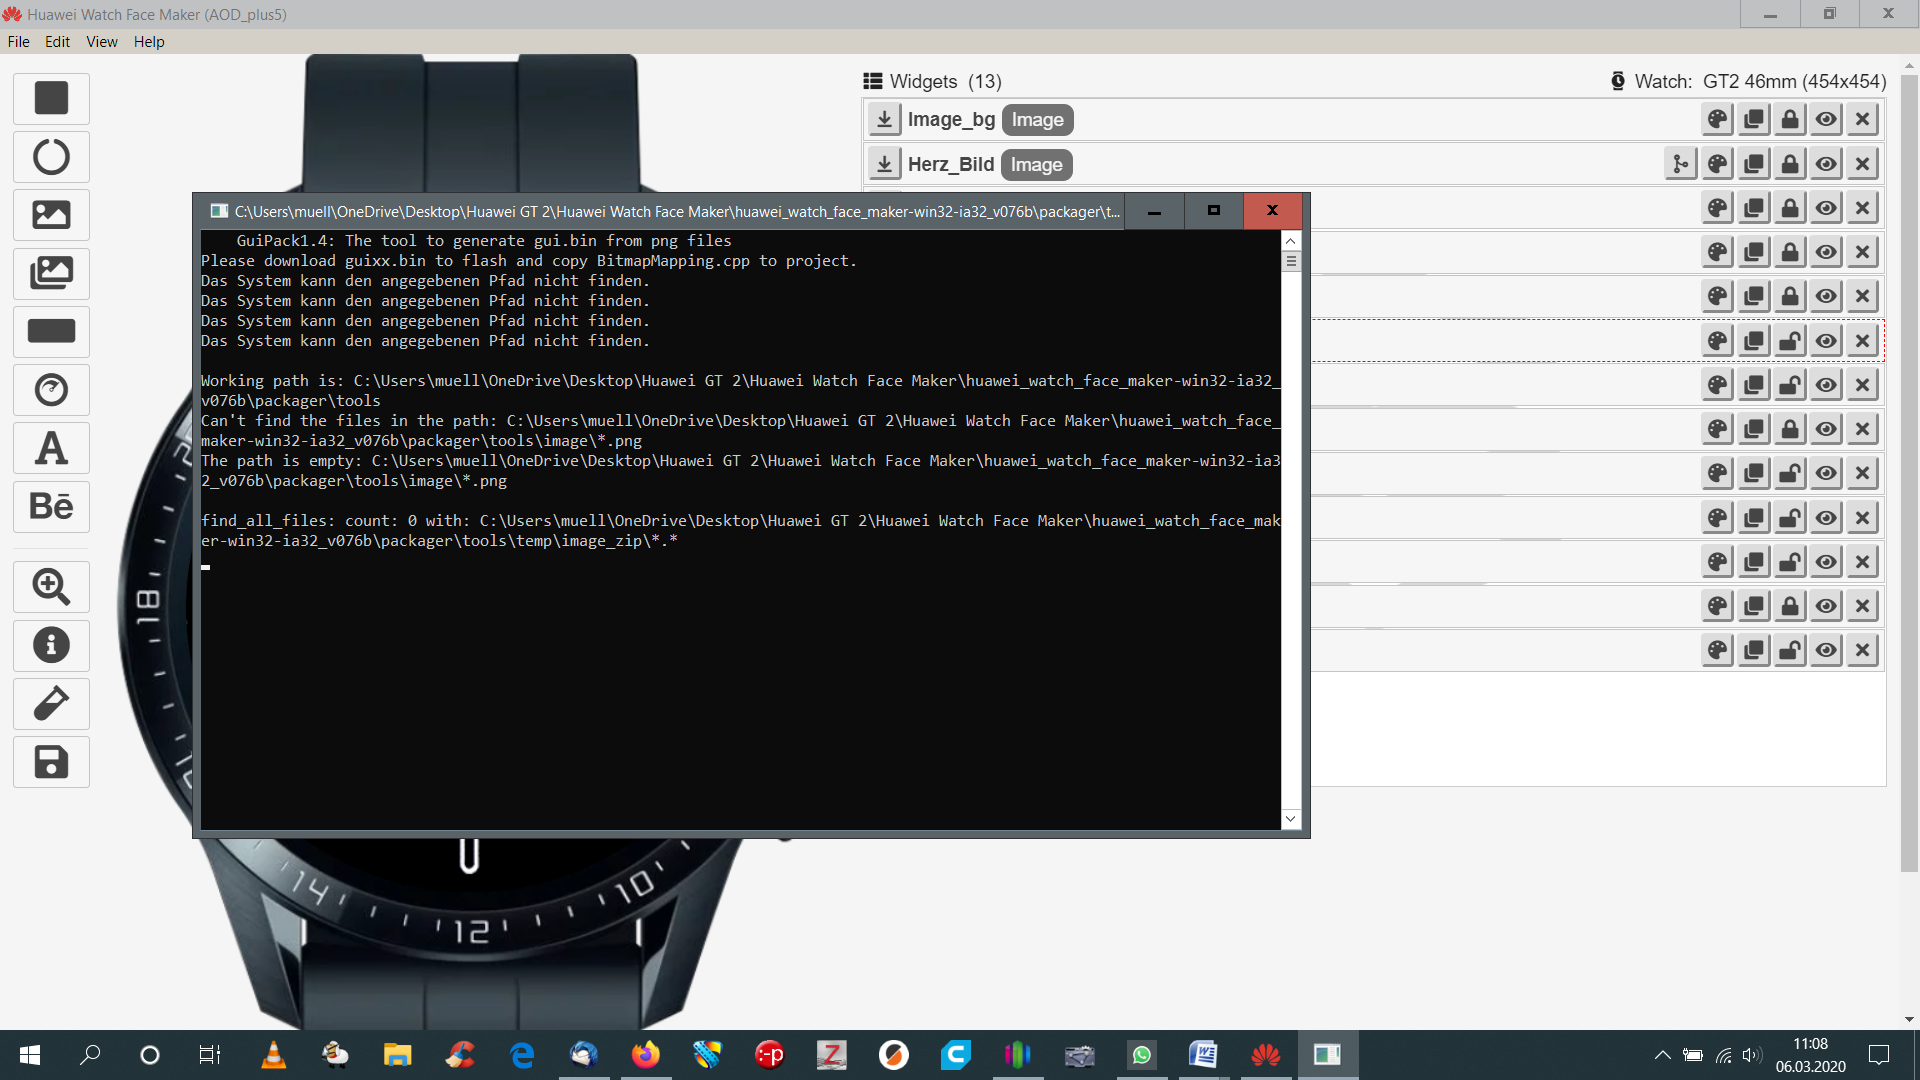Viewport: 1920px width, 1080px height.
Task: Close the packager console window
Action: [1272, 211]
